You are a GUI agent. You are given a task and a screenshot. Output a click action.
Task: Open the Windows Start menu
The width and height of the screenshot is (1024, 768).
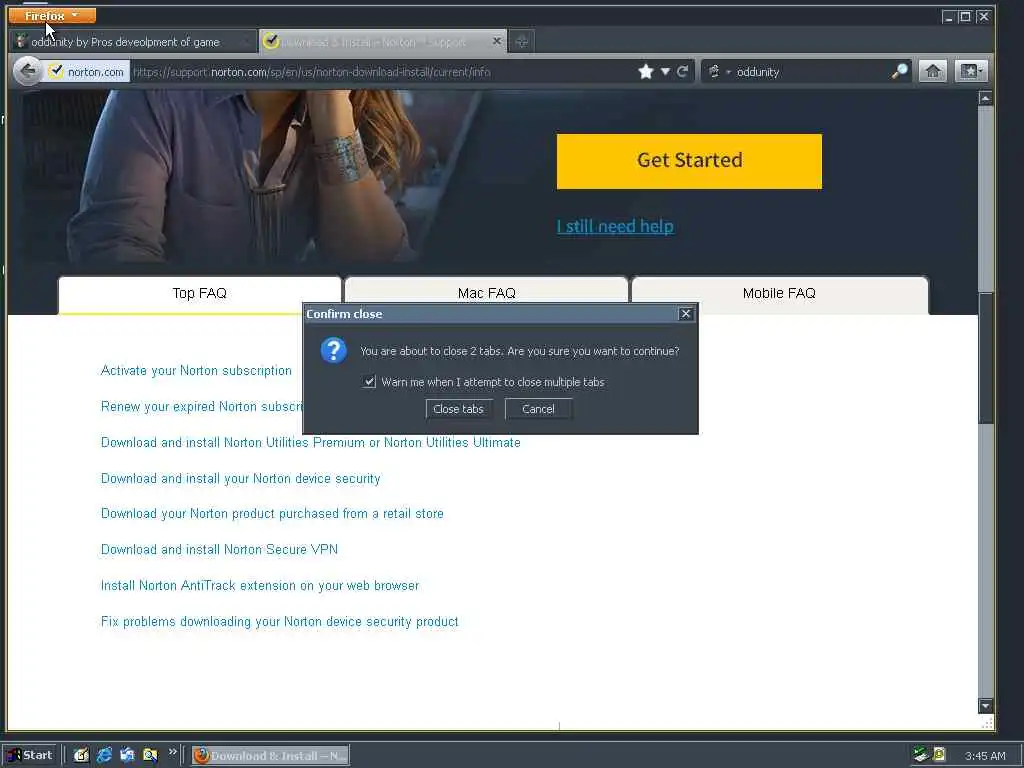(30, 756)
